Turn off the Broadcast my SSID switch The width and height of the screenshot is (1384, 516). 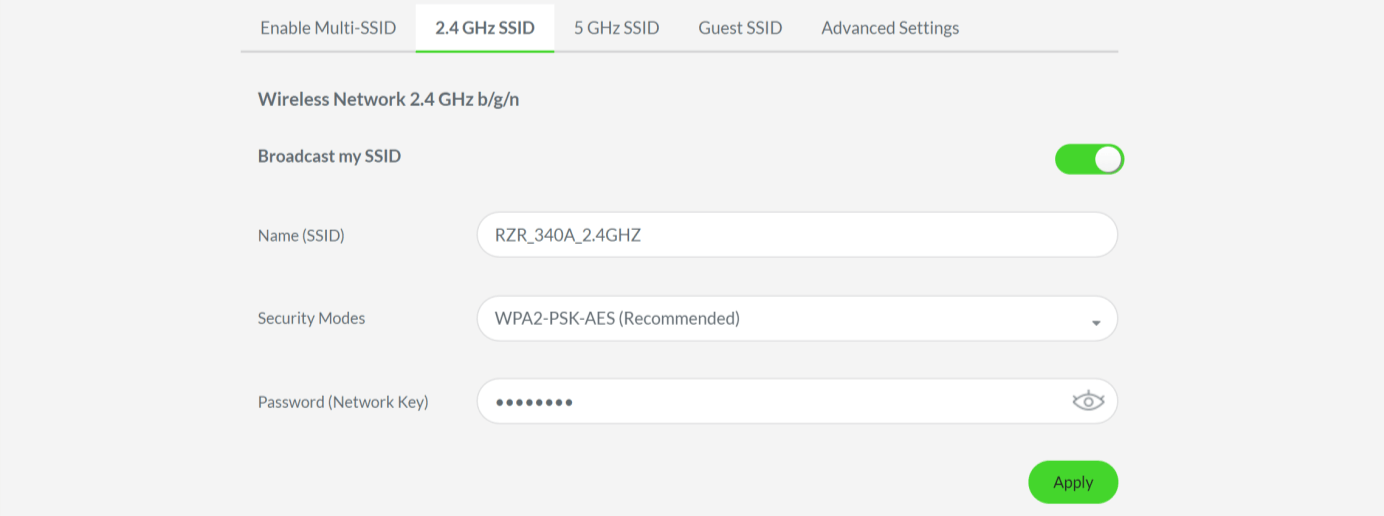click(1089, 159)
